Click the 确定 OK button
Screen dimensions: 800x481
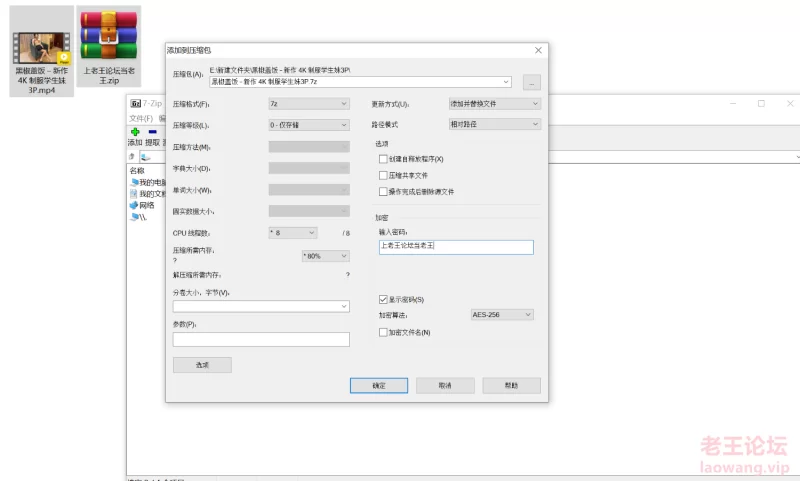point(379,386)
